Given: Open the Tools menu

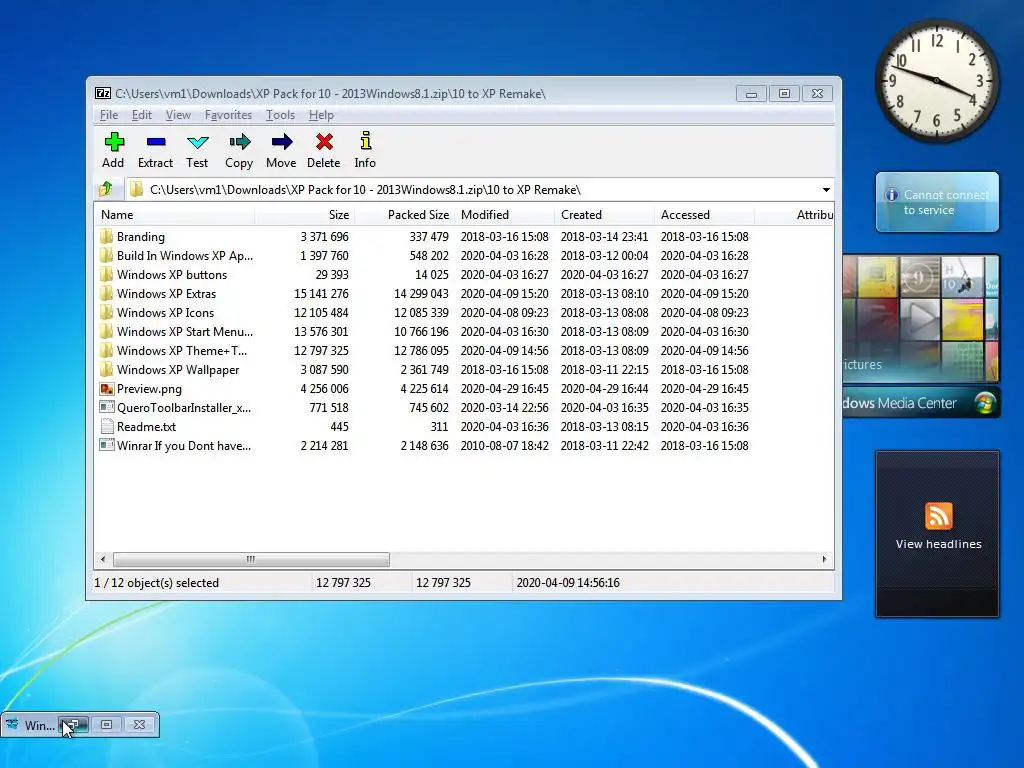Looking at the screenshot, I should coord(280,115).
